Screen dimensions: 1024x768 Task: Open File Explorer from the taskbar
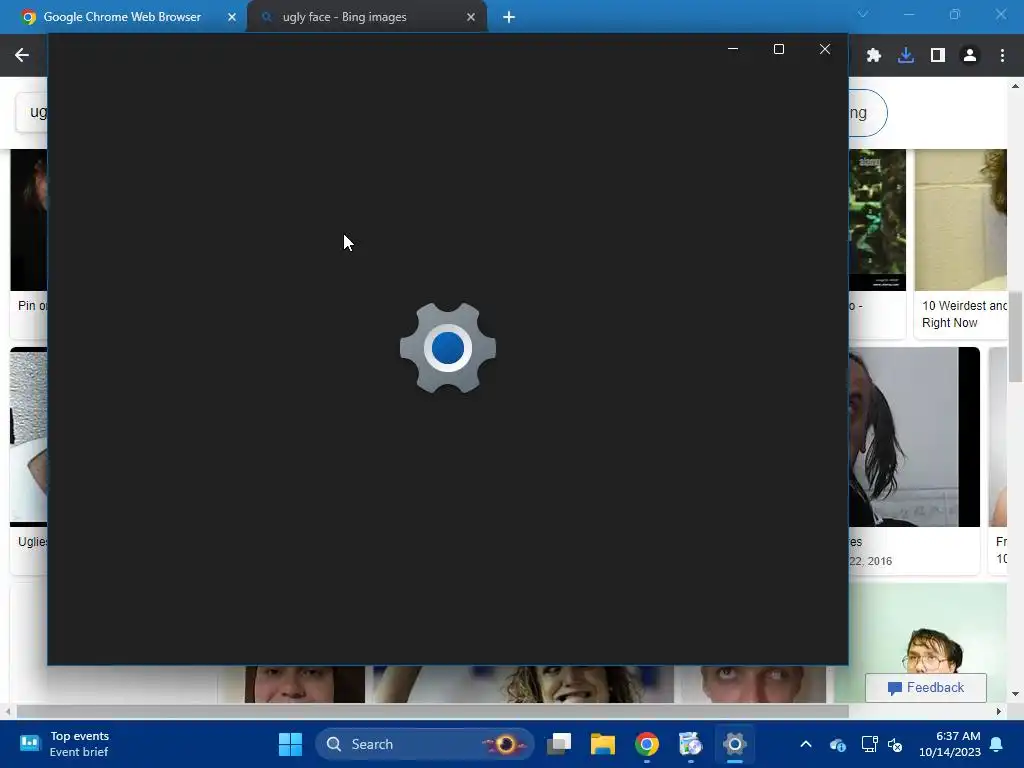[x=603, y=744]
